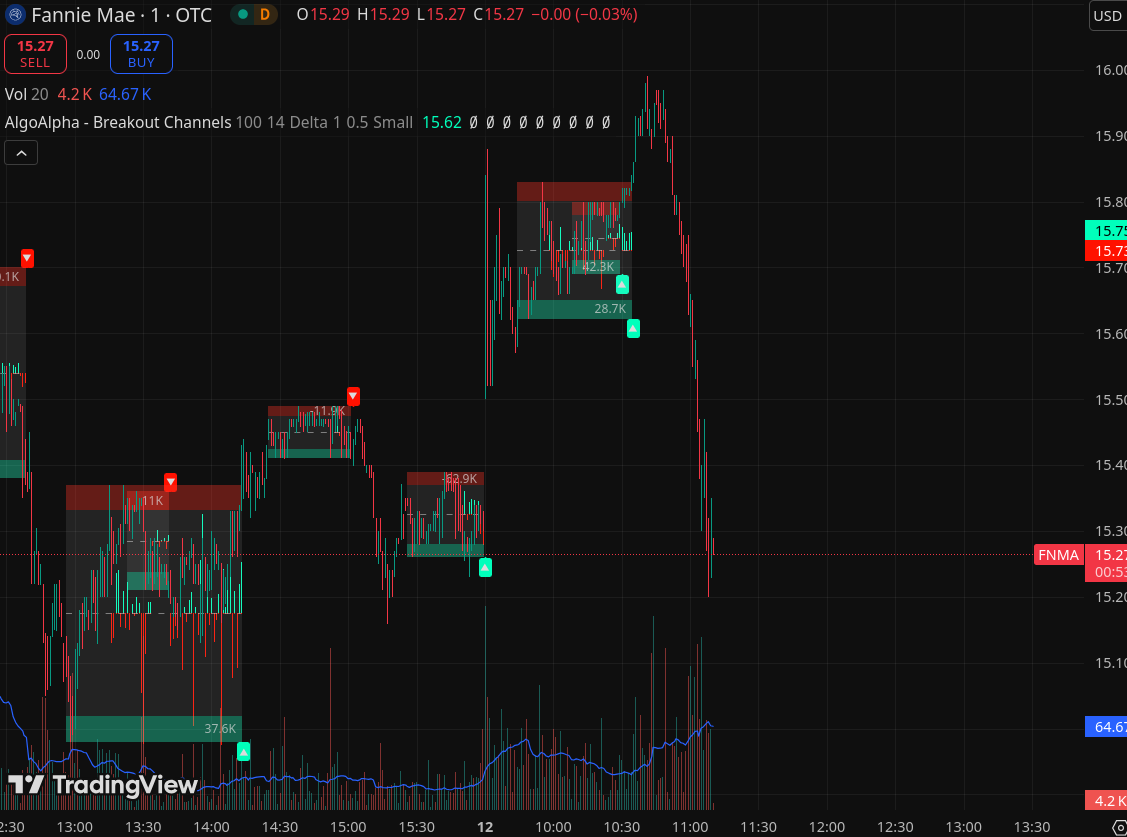Click the blue 64.67 volume MA axis label
Image resolution: width=1127 pixels, height=837 pixels.
[1106, 727]
